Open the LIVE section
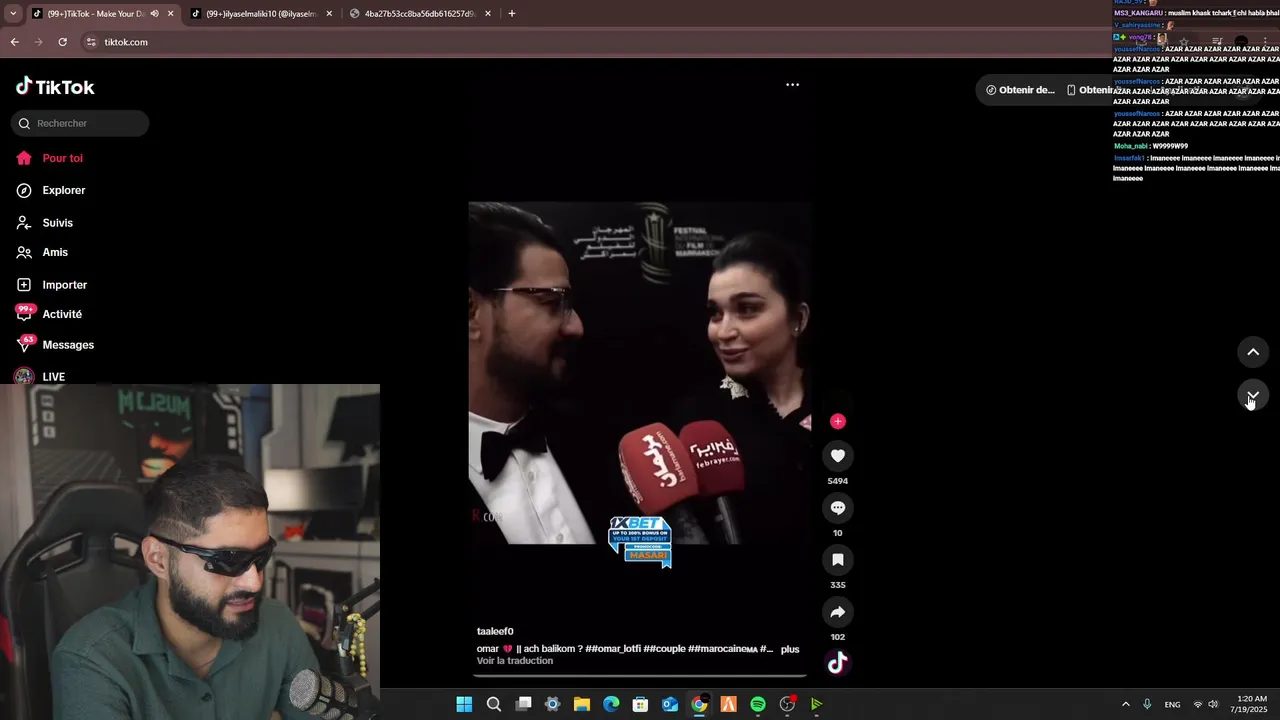 [53, 377]
